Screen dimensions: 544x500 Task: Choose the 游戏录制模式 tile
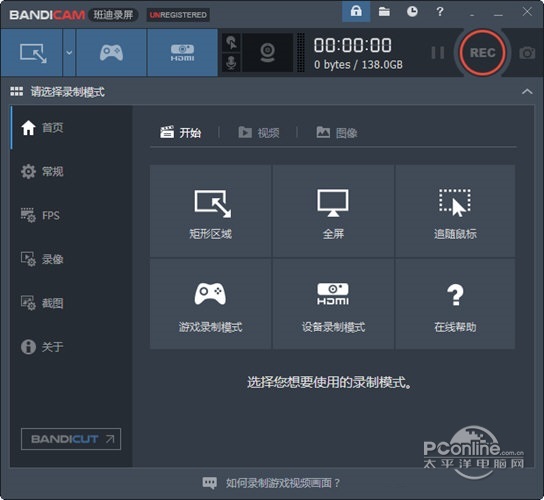[x=211, y=304]
